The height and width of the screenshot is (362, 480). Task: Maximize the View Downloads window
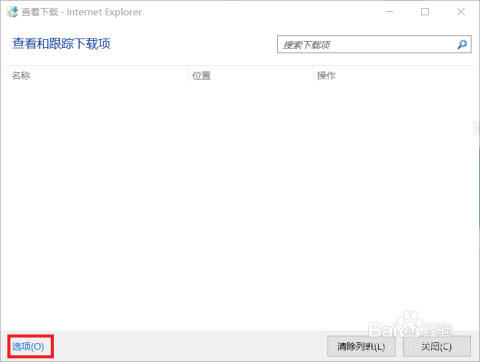pos(425,12)
